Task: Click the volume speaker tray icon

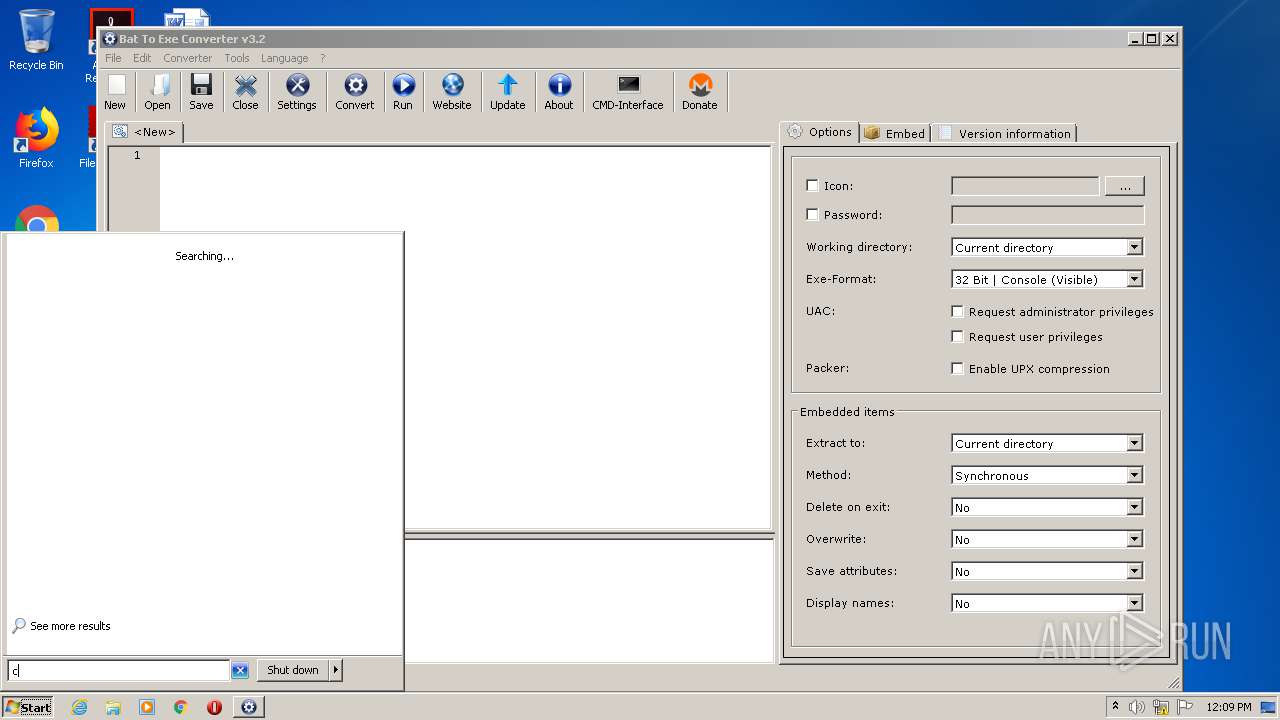Action: (1136, 707)
